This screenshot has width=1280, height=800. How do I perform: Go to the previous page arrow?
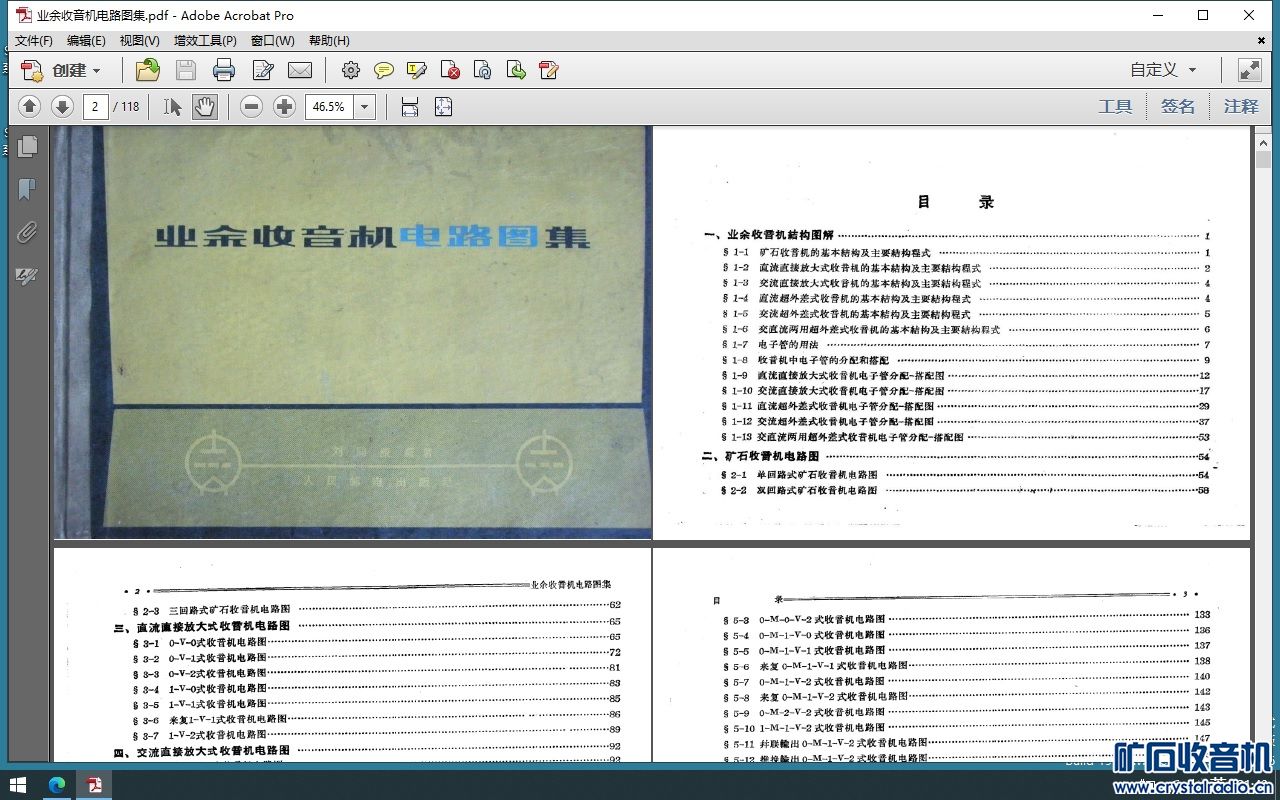click(30, 106)
